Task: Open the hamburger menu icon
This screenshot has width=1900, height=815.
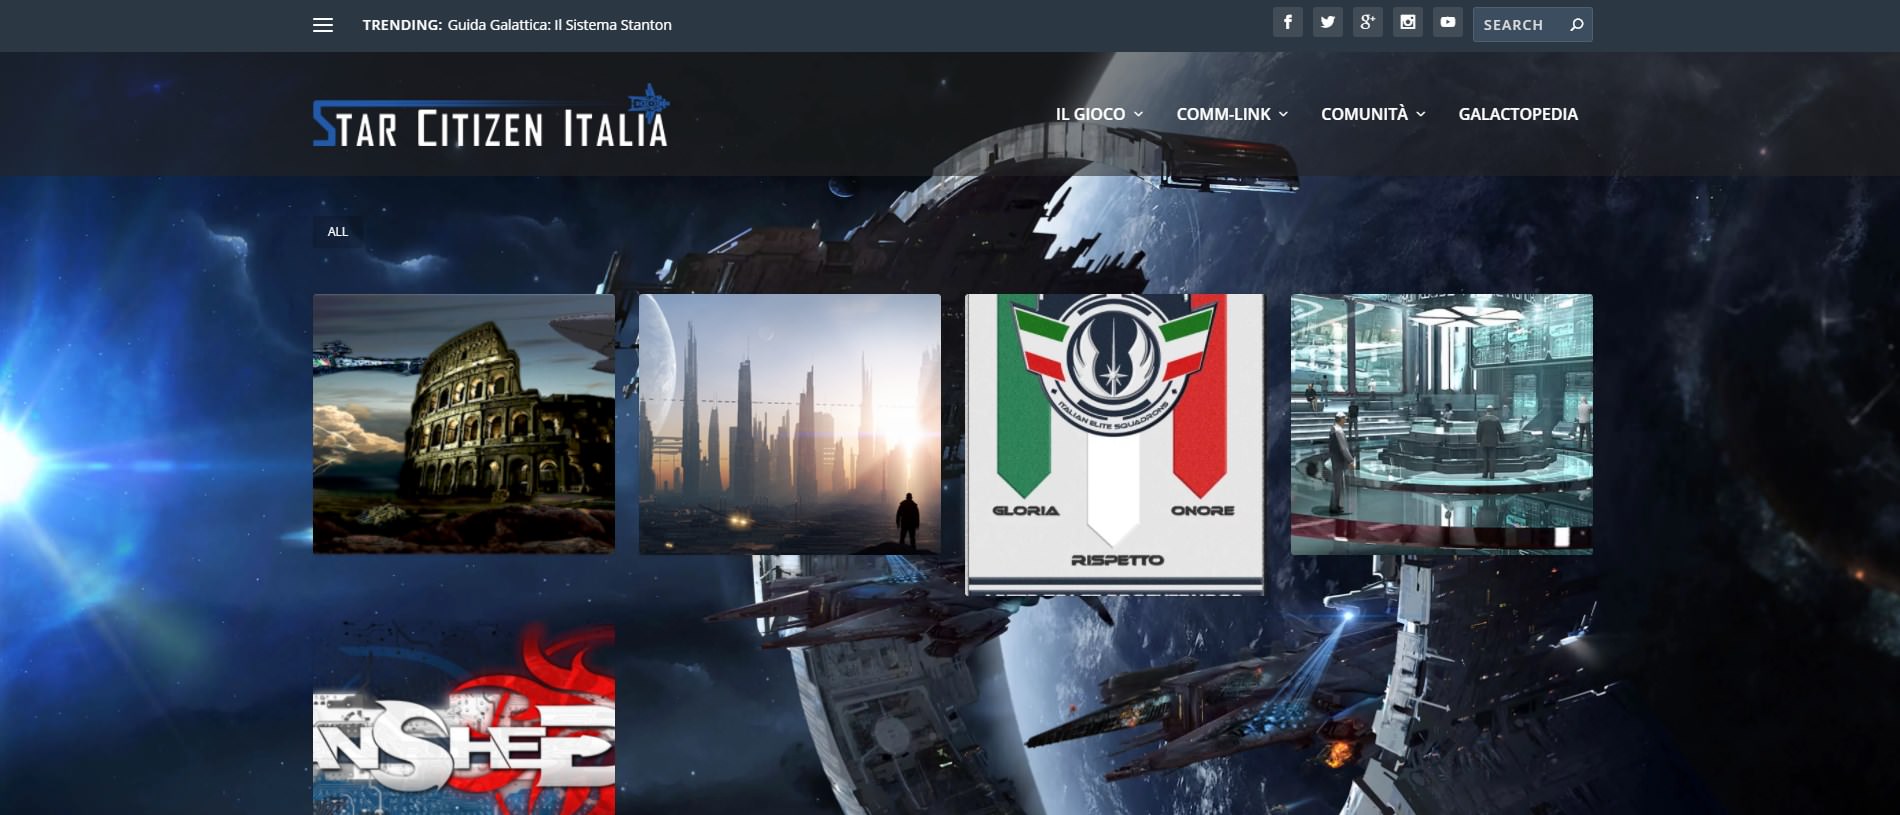Action: (322, 25)
